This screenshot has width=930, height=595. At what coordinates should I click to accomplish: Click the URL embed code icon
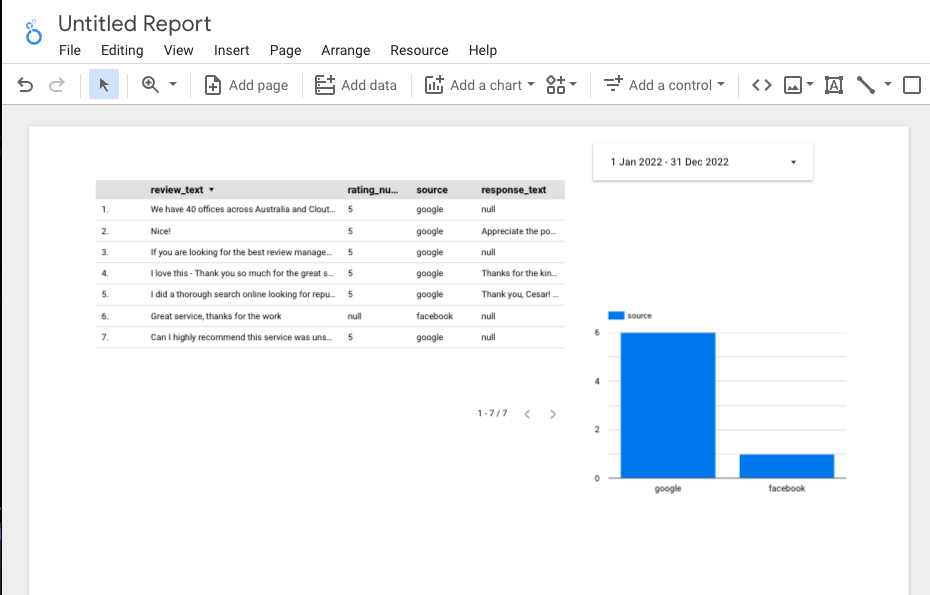point(761,85)
